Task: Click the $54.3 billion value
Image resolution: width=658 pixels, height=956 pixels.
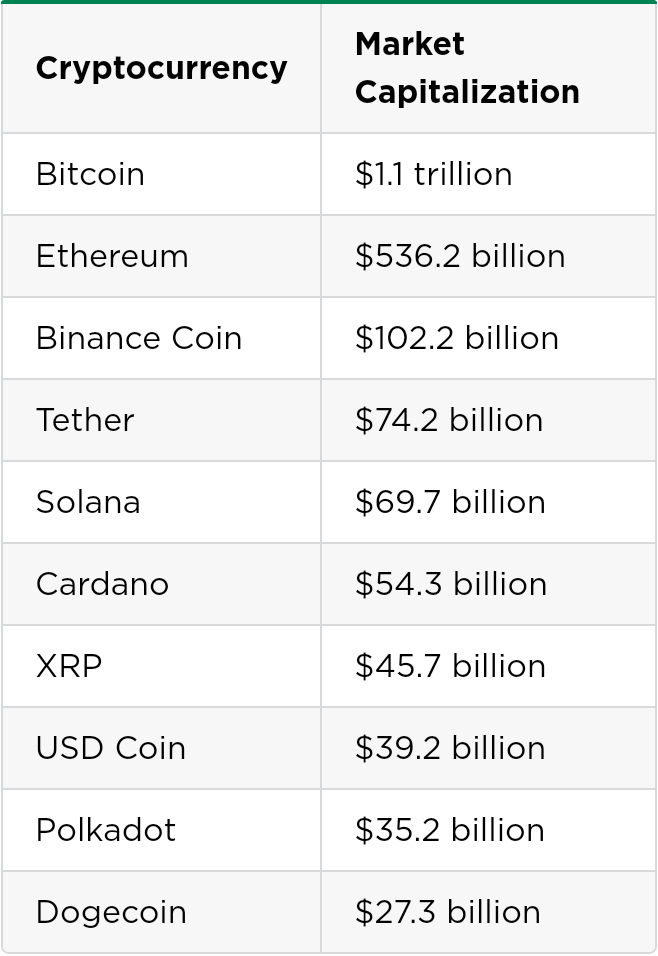Action: 451,585
